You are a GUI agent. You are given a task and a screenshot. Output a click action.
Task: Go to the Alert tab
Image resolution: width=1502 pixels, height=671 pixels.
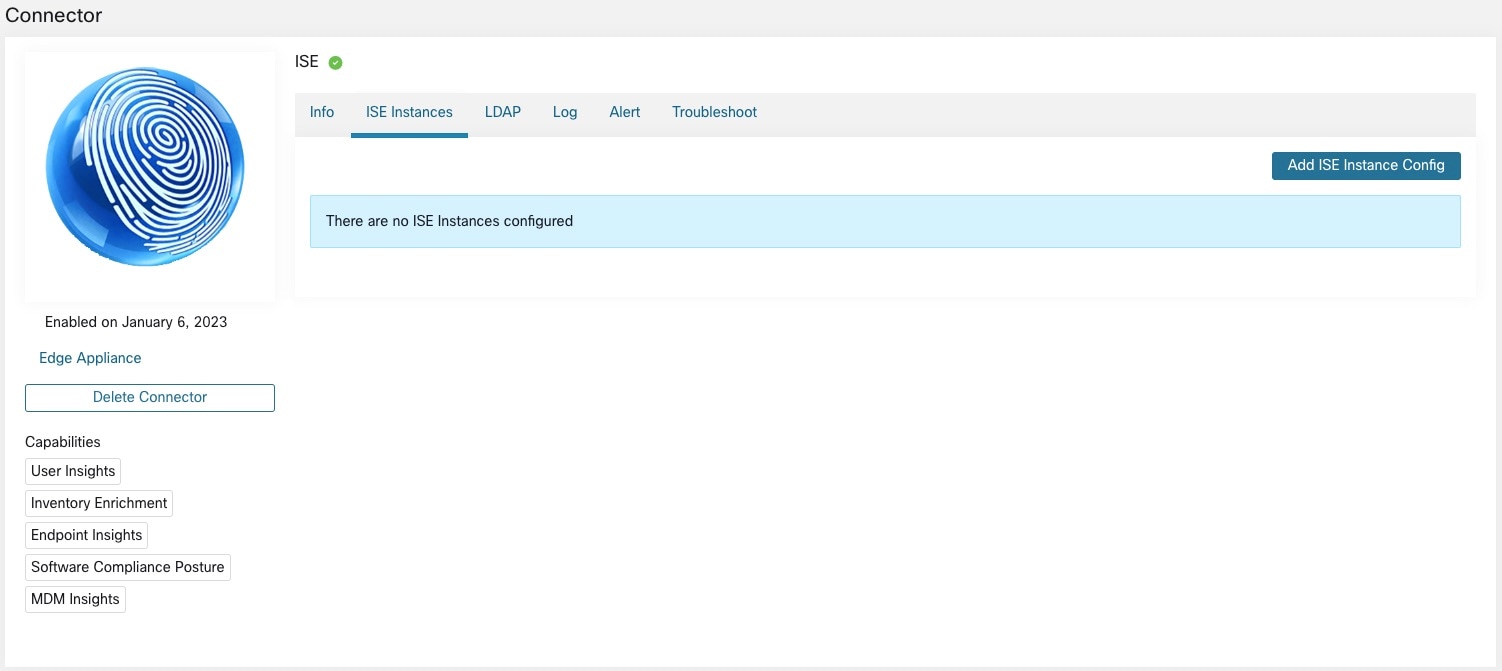[625, 112]
